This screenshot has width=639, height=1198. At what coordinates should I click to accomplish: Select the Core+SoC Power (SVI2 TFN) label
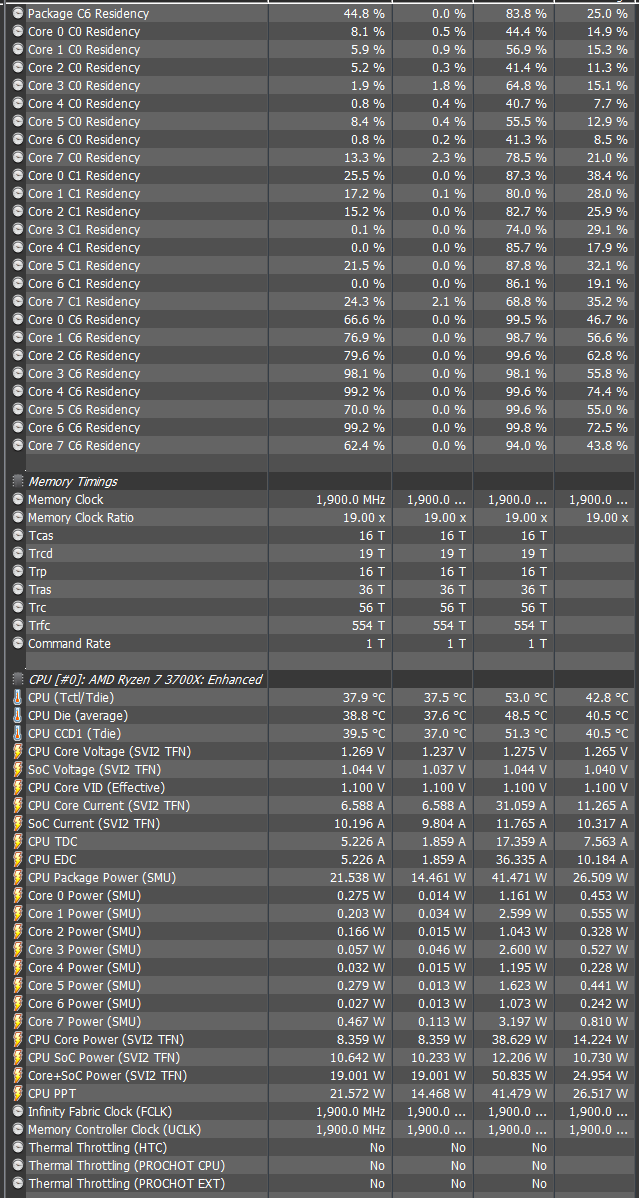click(x=108, y=1076)
